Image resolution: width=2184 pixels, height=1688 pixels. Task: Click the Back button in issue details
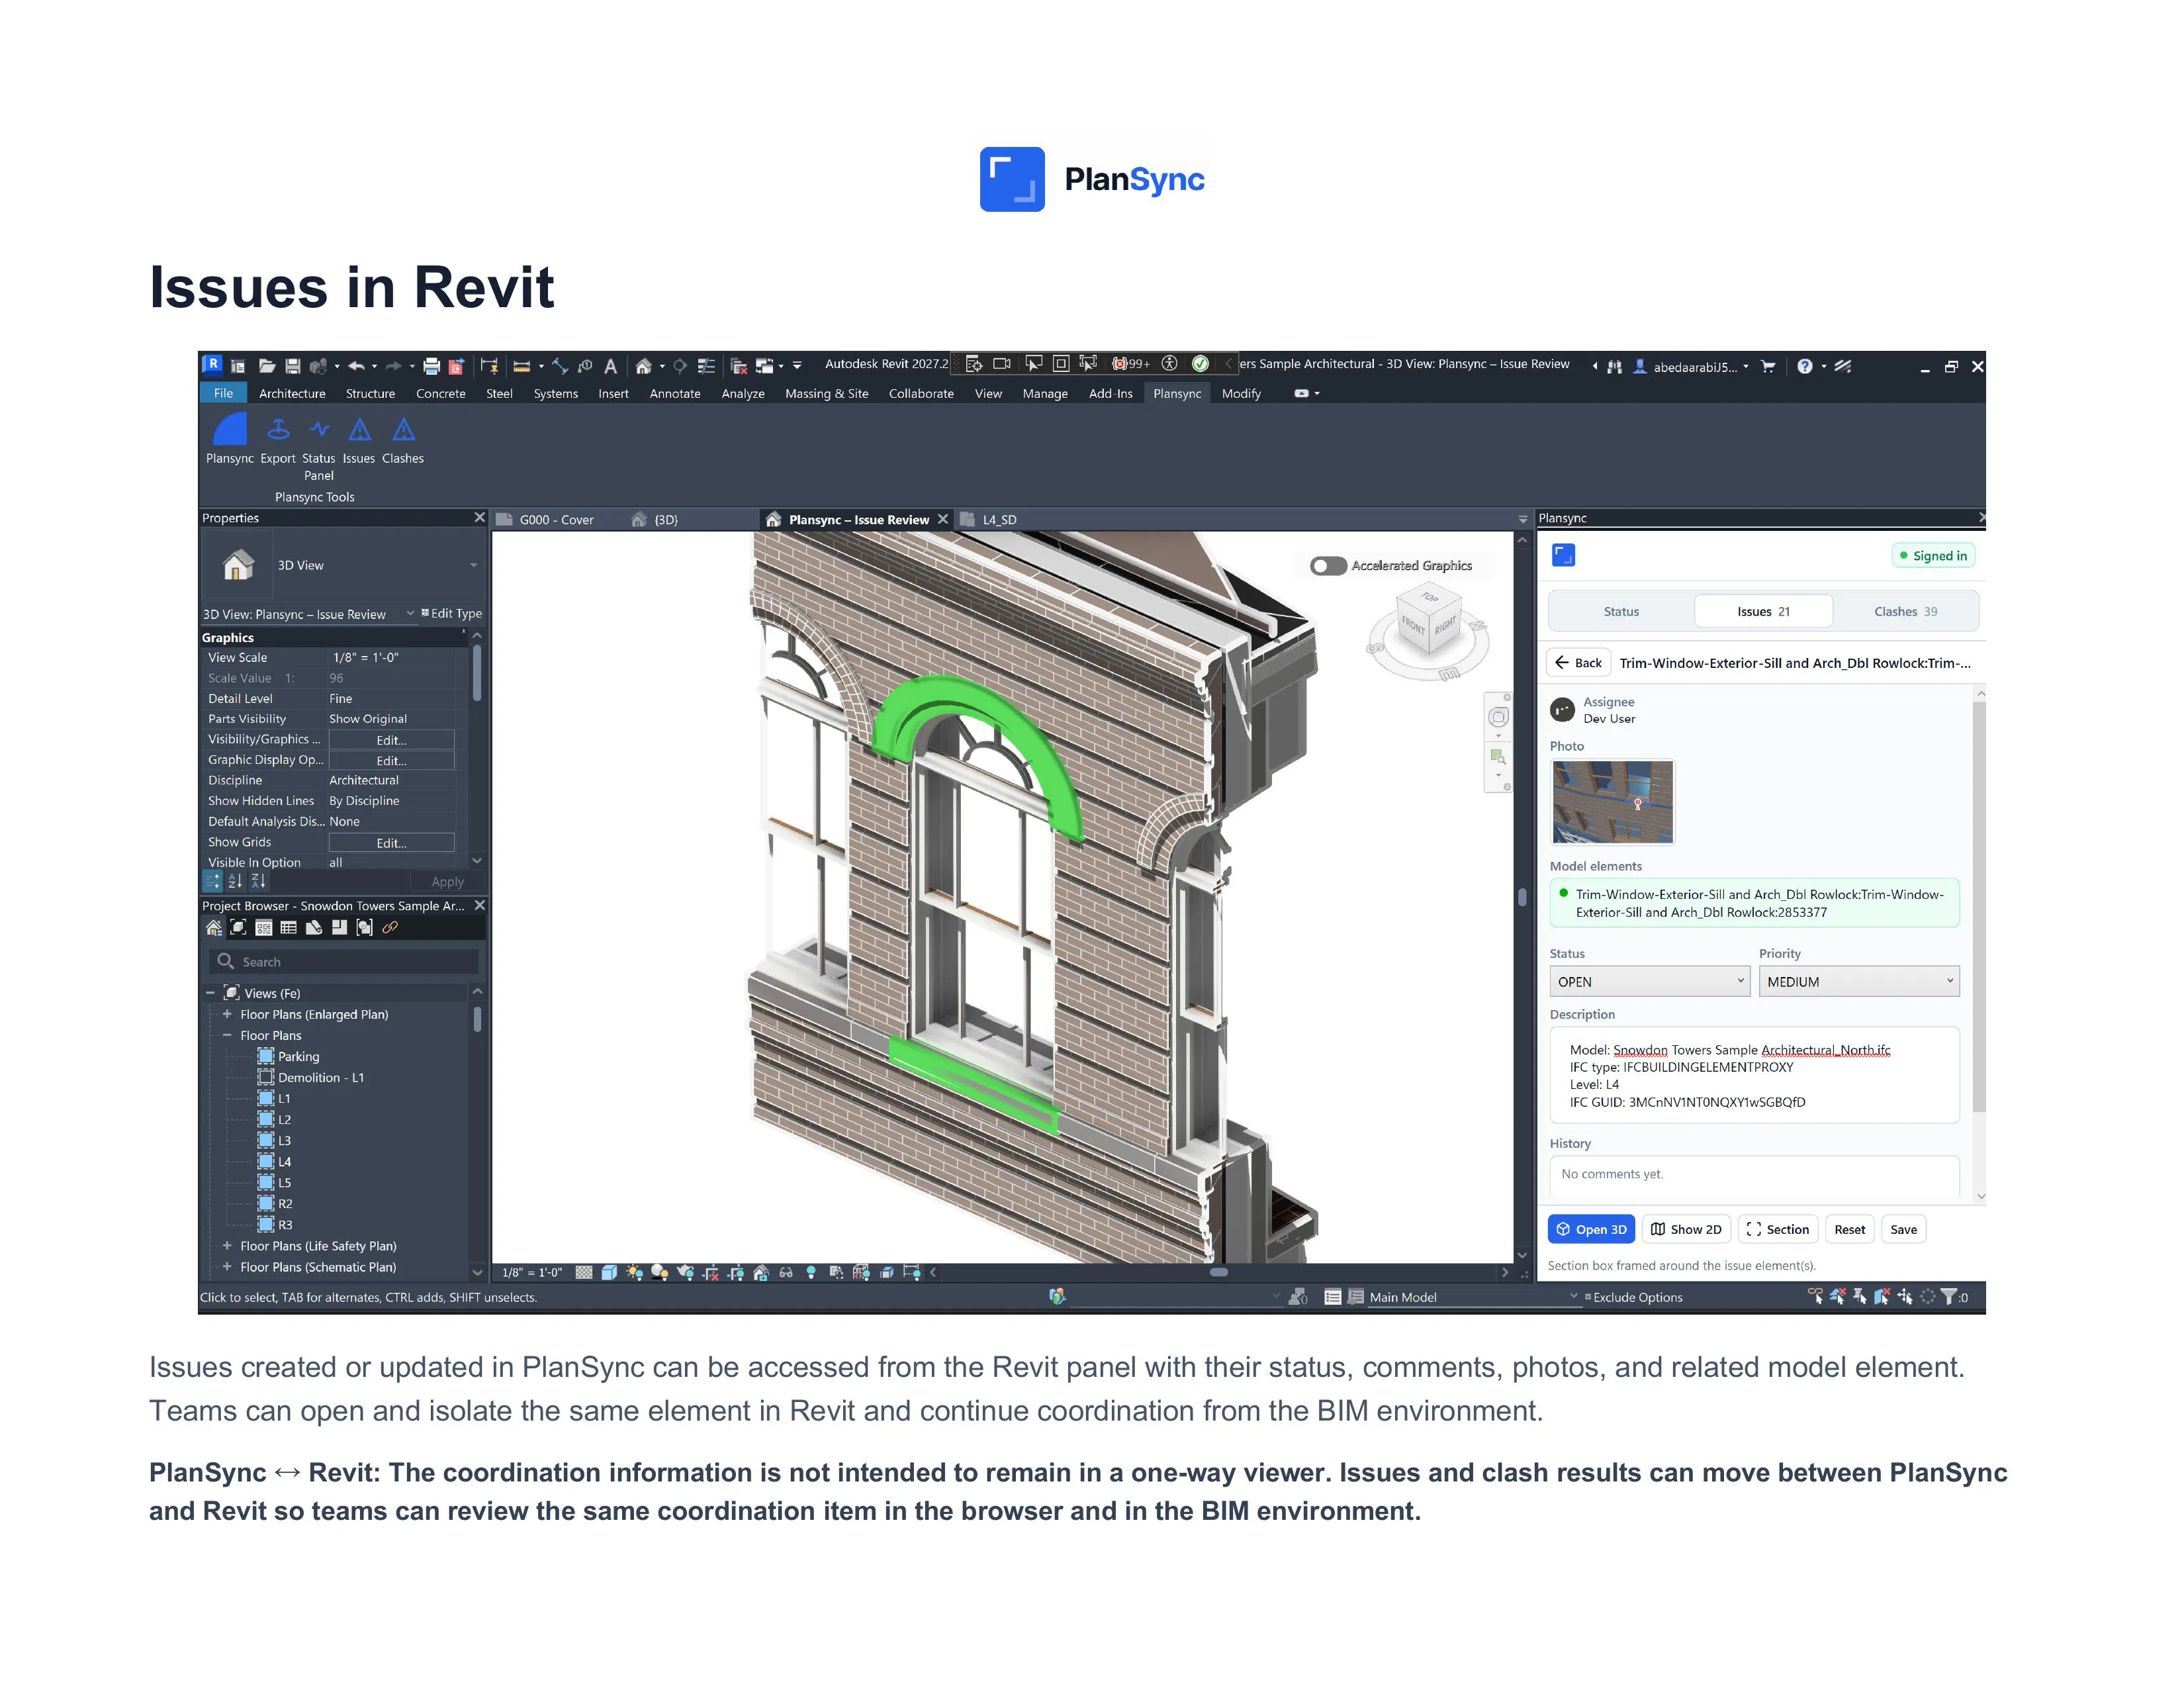click(x=1578, y=663)
